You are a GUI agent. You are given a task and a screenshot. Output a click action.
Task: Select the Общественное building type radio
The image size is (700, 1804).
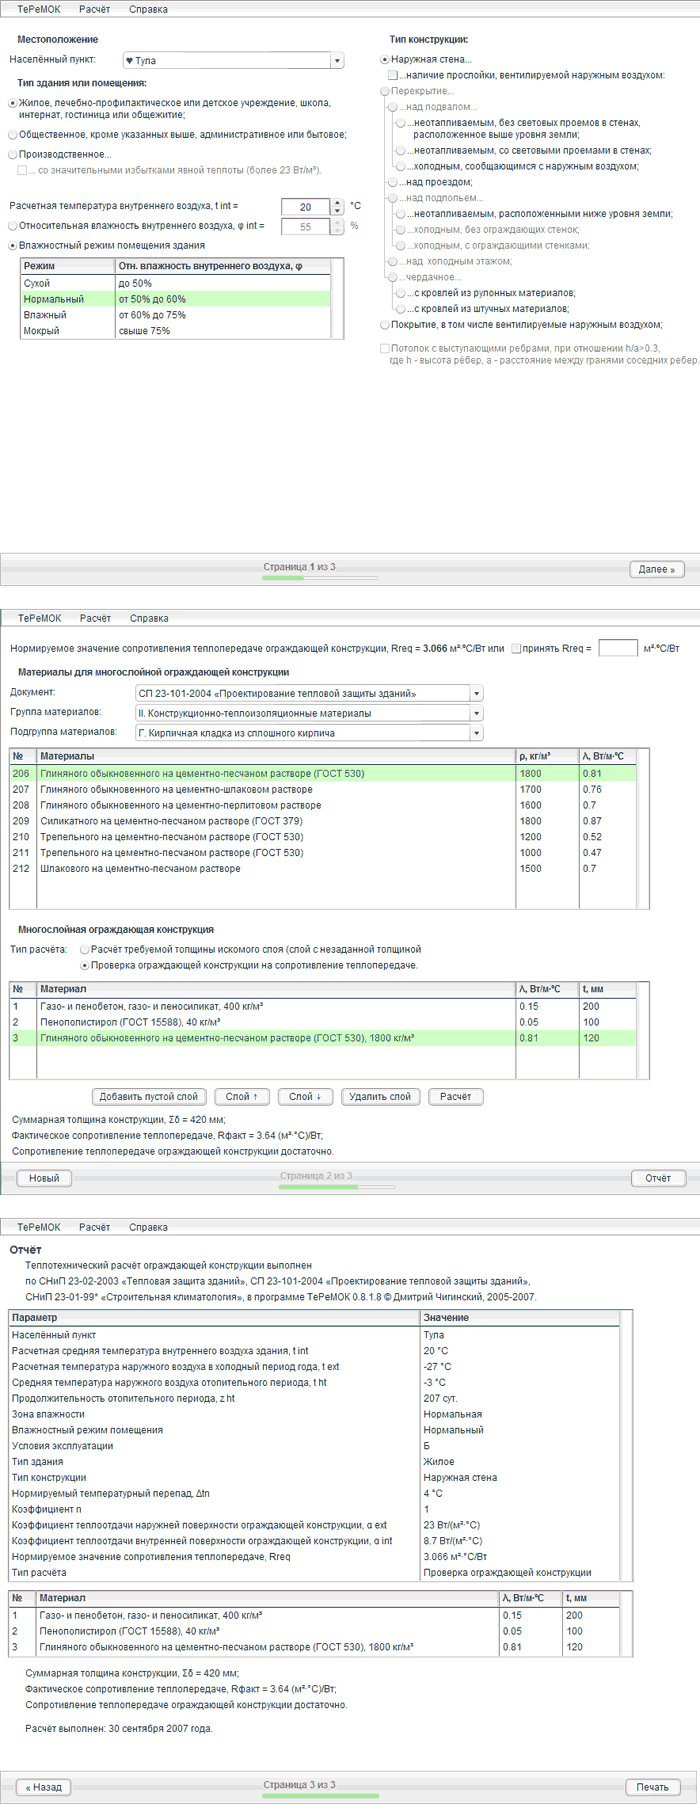click(12, 134)
